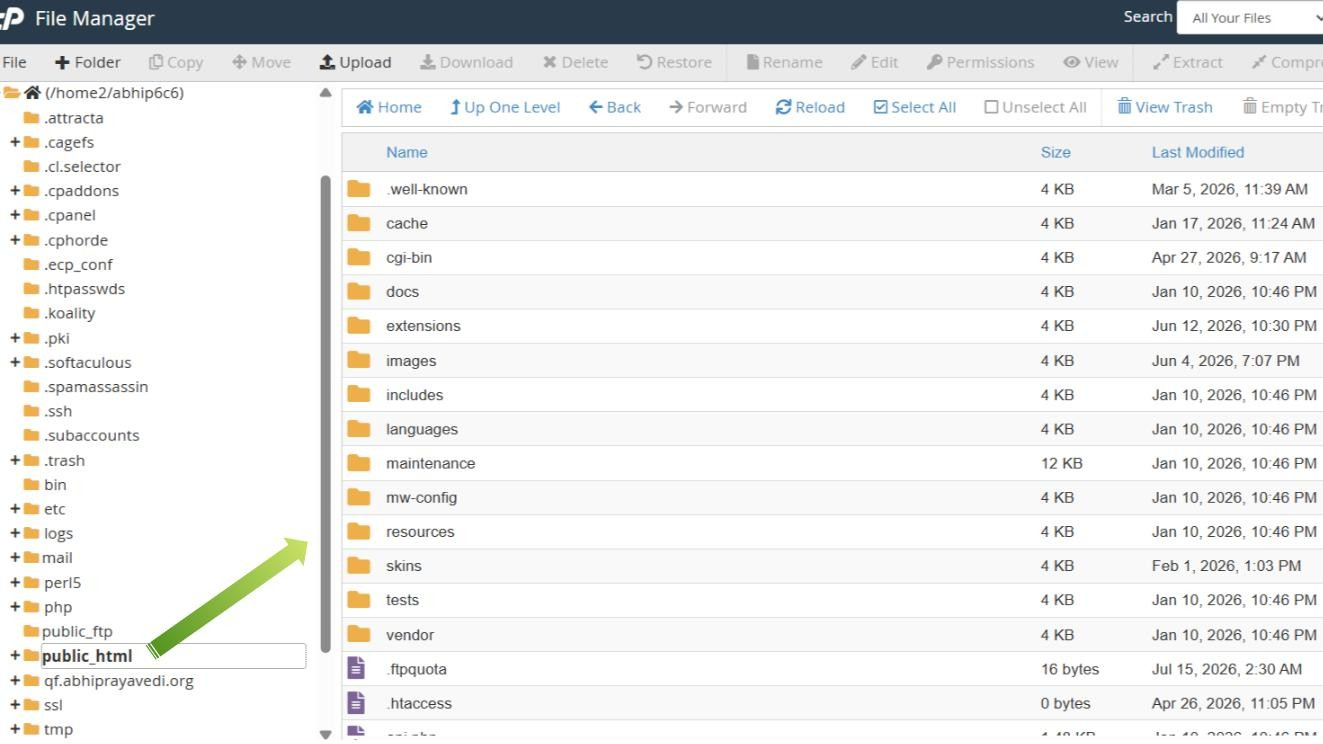Viewport: 1323px width, 744px height.
Task: Click the .well-known folder icon
Action: click(x=359, y=189)
